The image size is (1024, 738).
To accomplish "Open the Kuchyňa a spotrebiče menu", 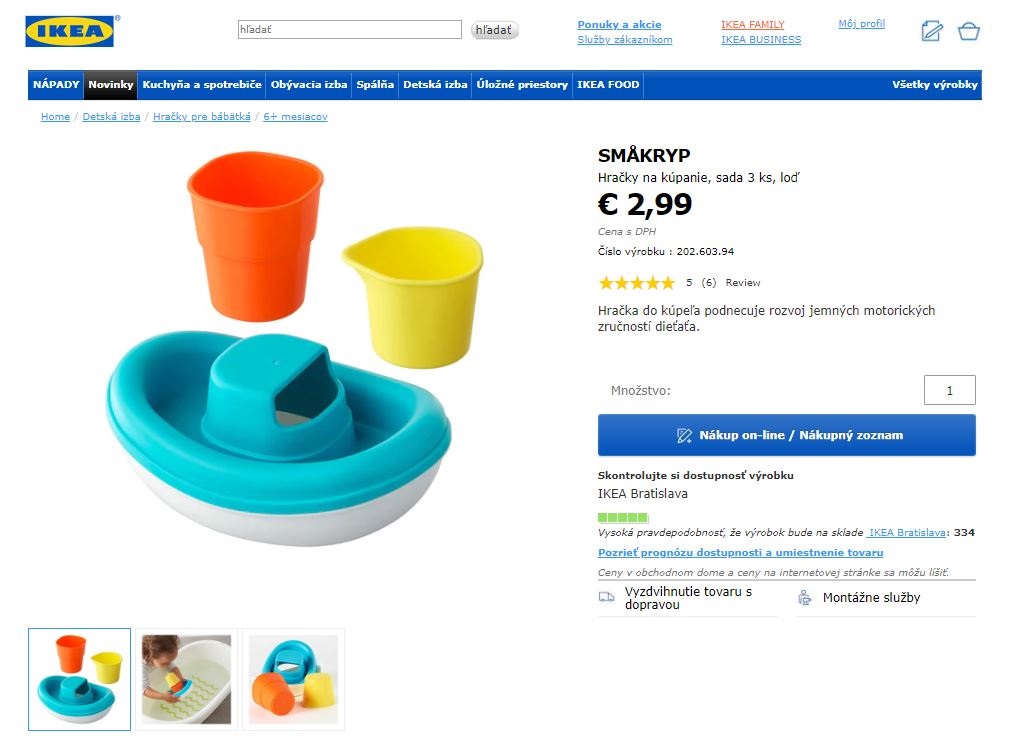I will 202,85.
